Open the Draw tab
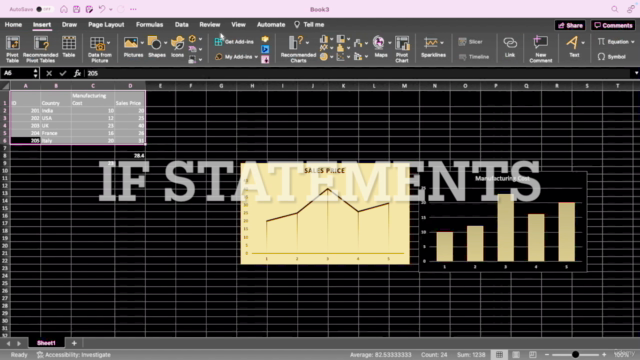 point(69,24)
